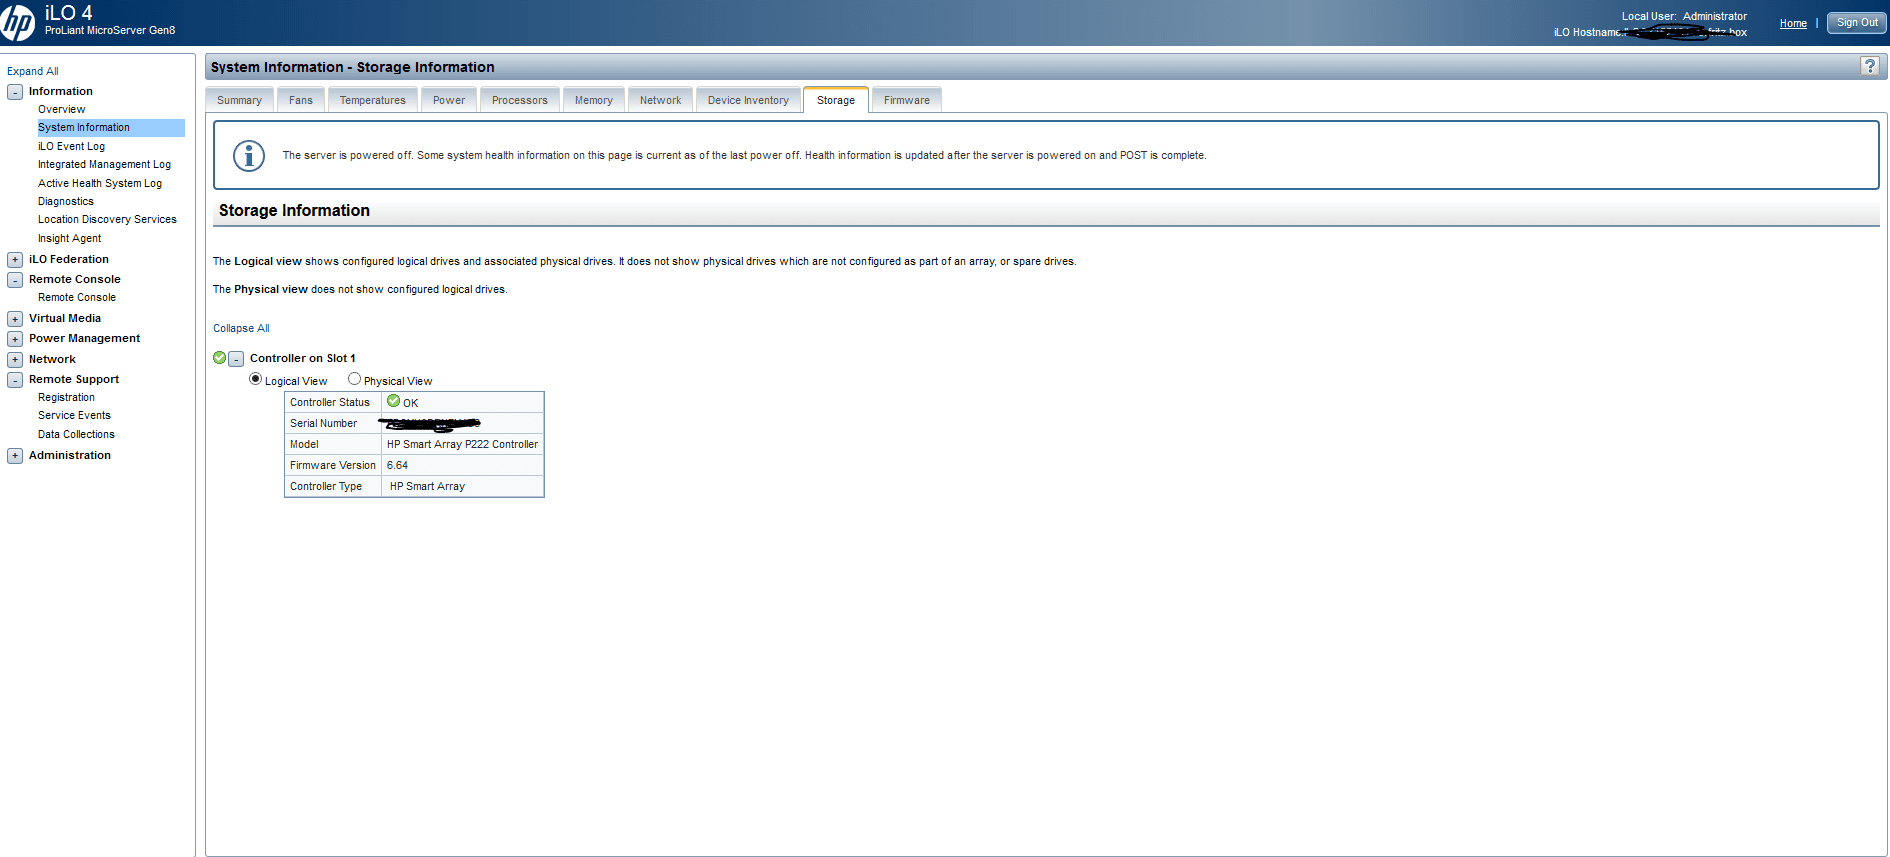This screenshot has width=1890, height=857.
Task: Collapse the Information tree section
Action: click(x=15, y=92)
